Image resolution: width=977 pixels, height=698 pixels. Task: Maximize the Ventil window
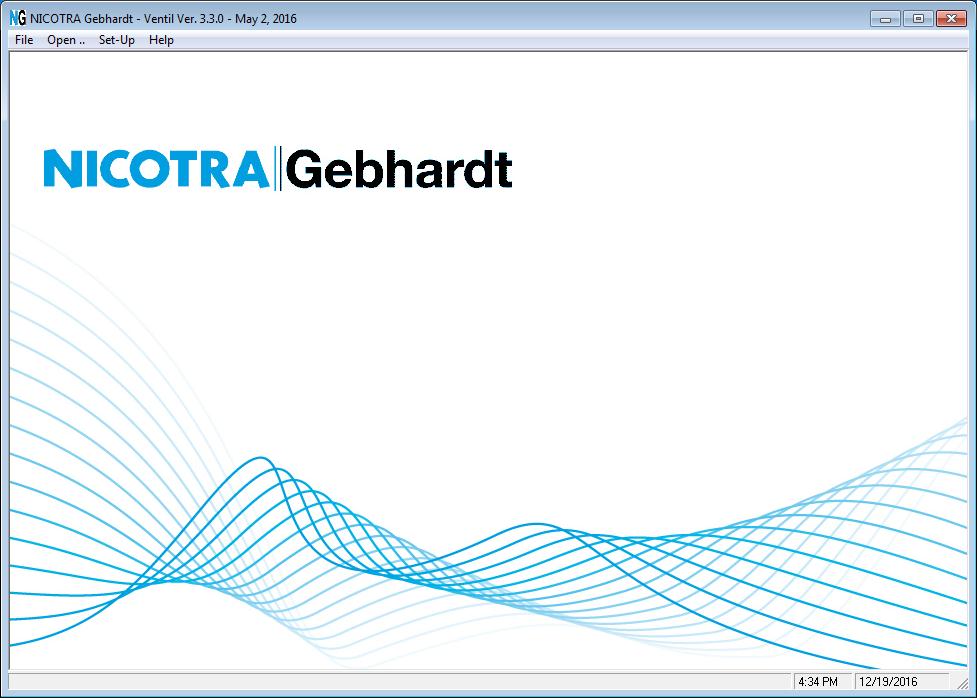tap(918, 19)
